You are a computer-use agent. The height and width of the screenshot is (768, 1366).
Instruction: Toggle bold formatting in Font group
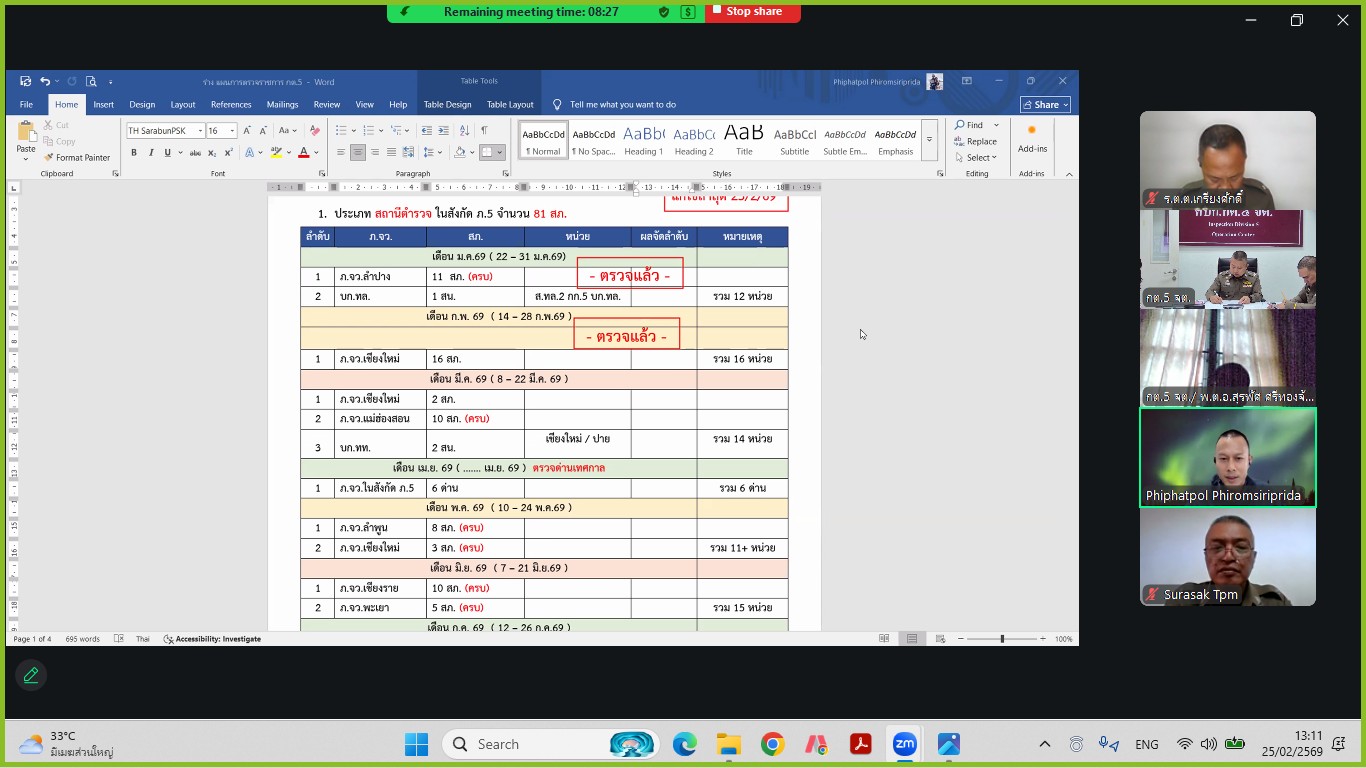tap(134, 153)
